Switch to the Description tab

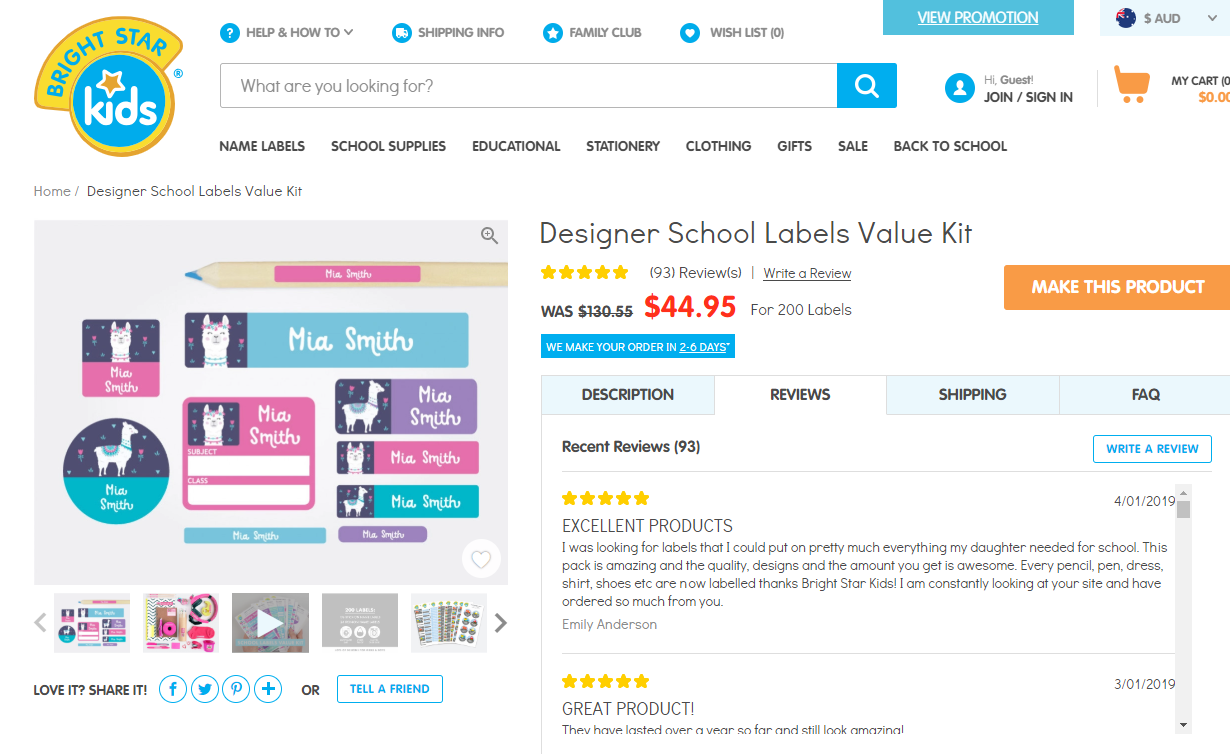click(628, 395)
